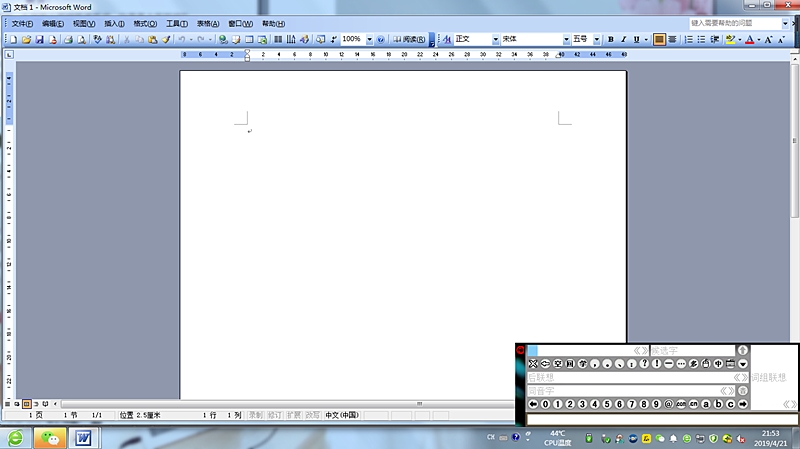The width and height of the screenshot is (800, 449).
Task: Open the font size 五号 dropdown
Action: 596,40
